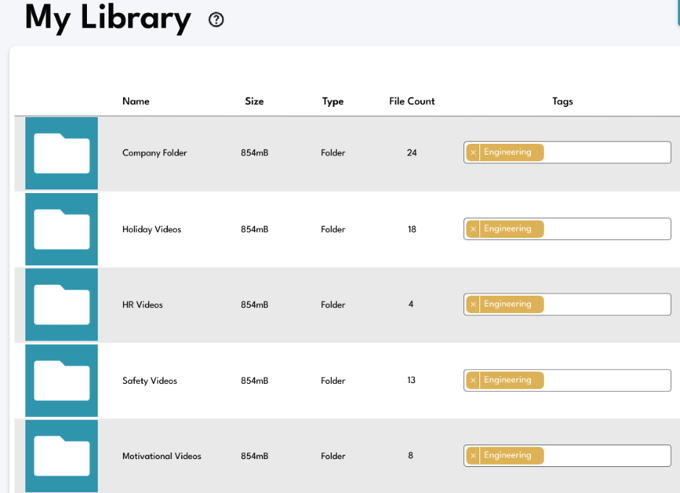Open the Company Folder folder icon

click(x=62, y=154)
